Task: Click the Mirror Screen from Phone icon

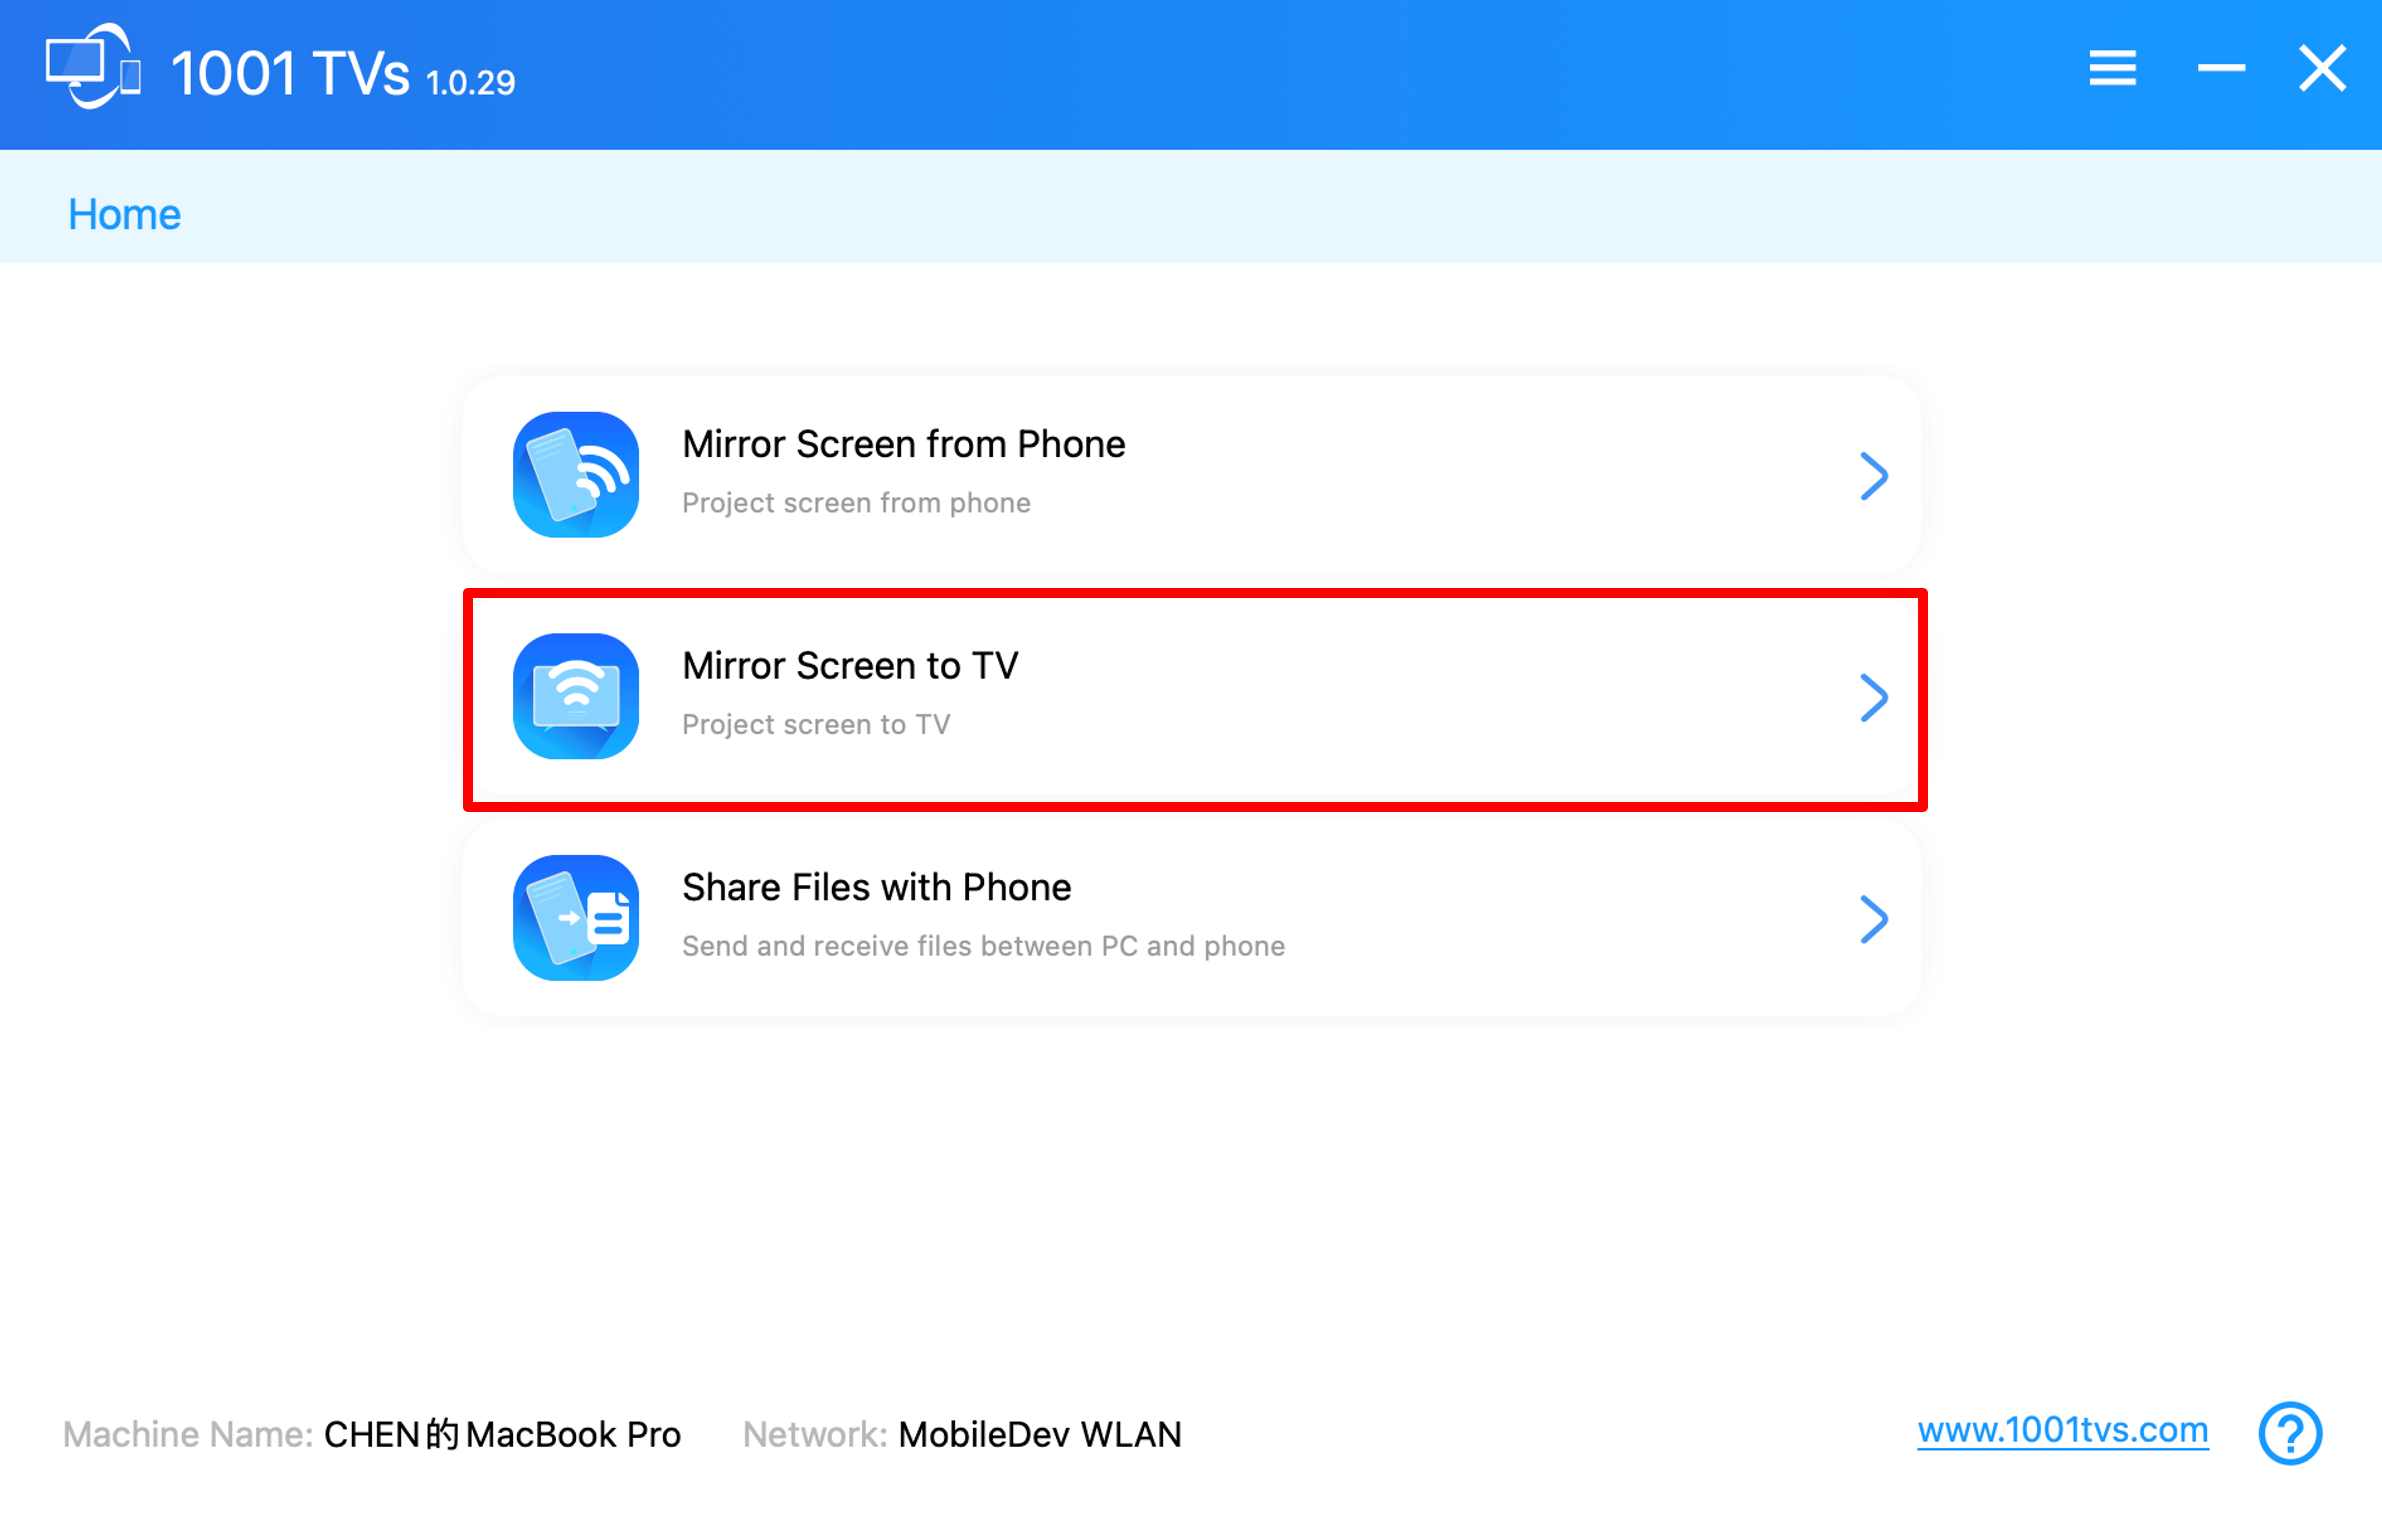Action: [575, 474]
